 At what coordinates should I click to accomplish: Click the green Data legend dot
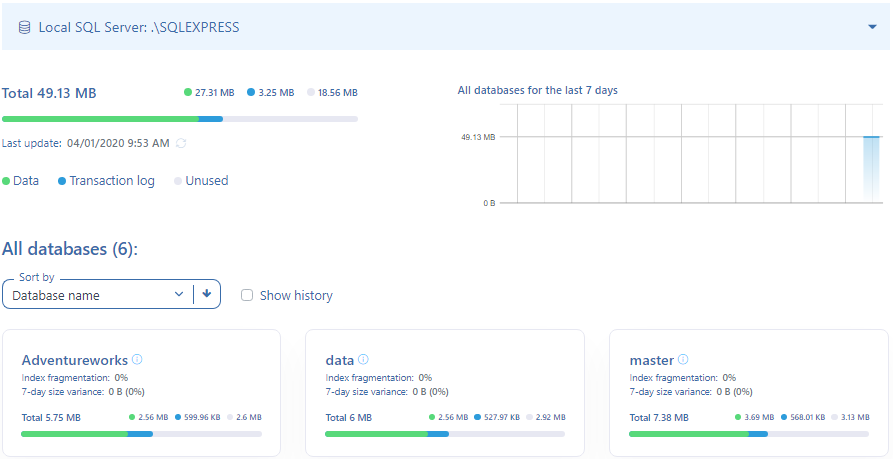click(7, 181)
